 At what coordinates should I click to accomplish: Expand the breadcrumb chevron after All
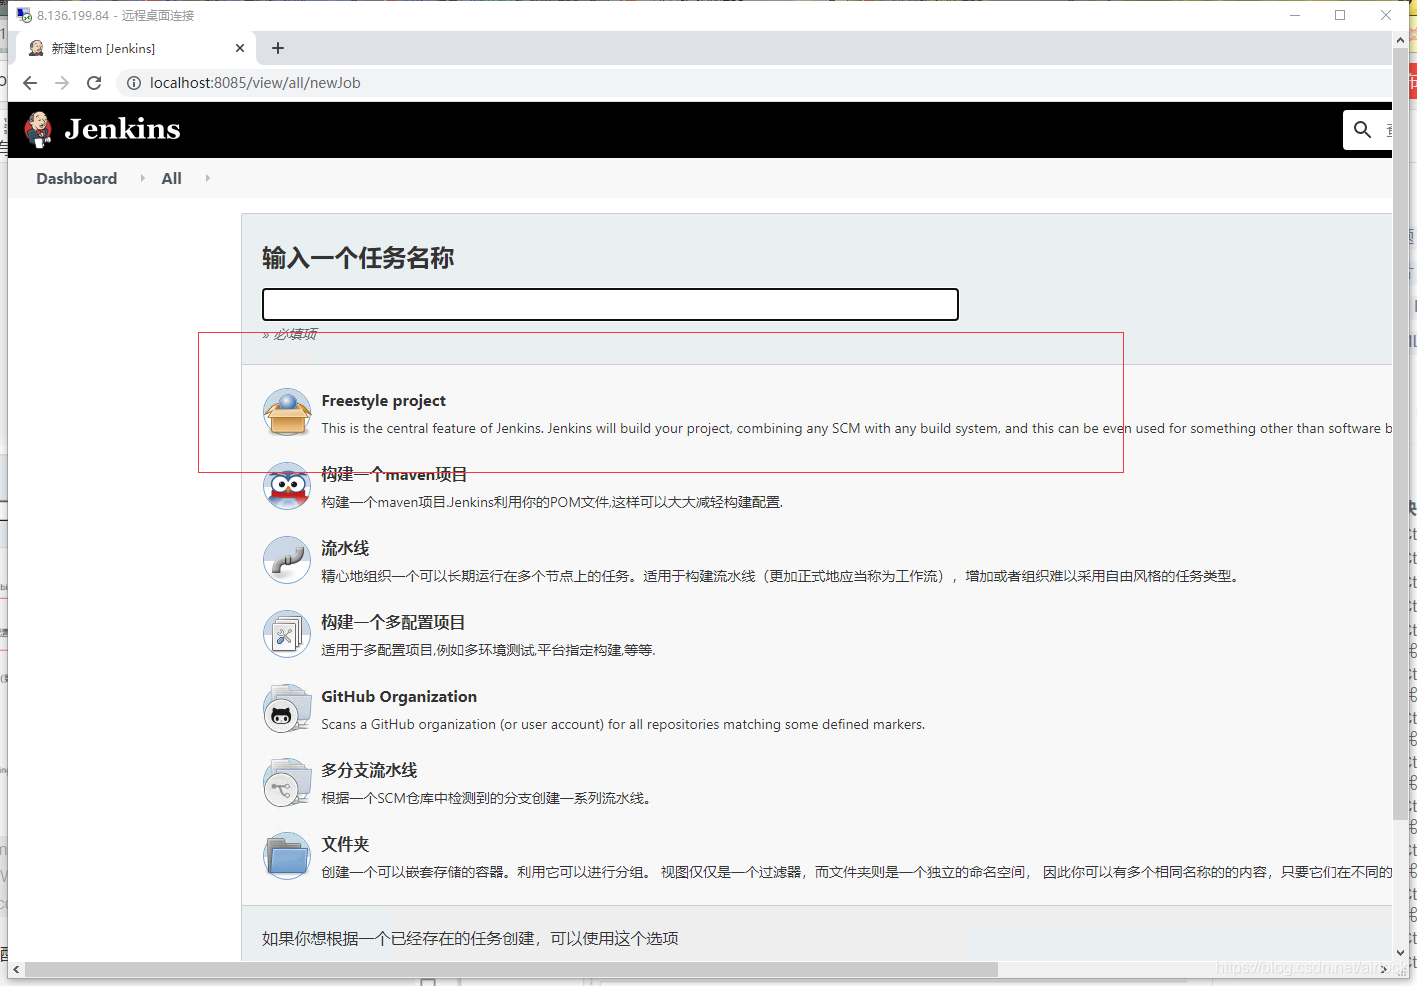206,178
